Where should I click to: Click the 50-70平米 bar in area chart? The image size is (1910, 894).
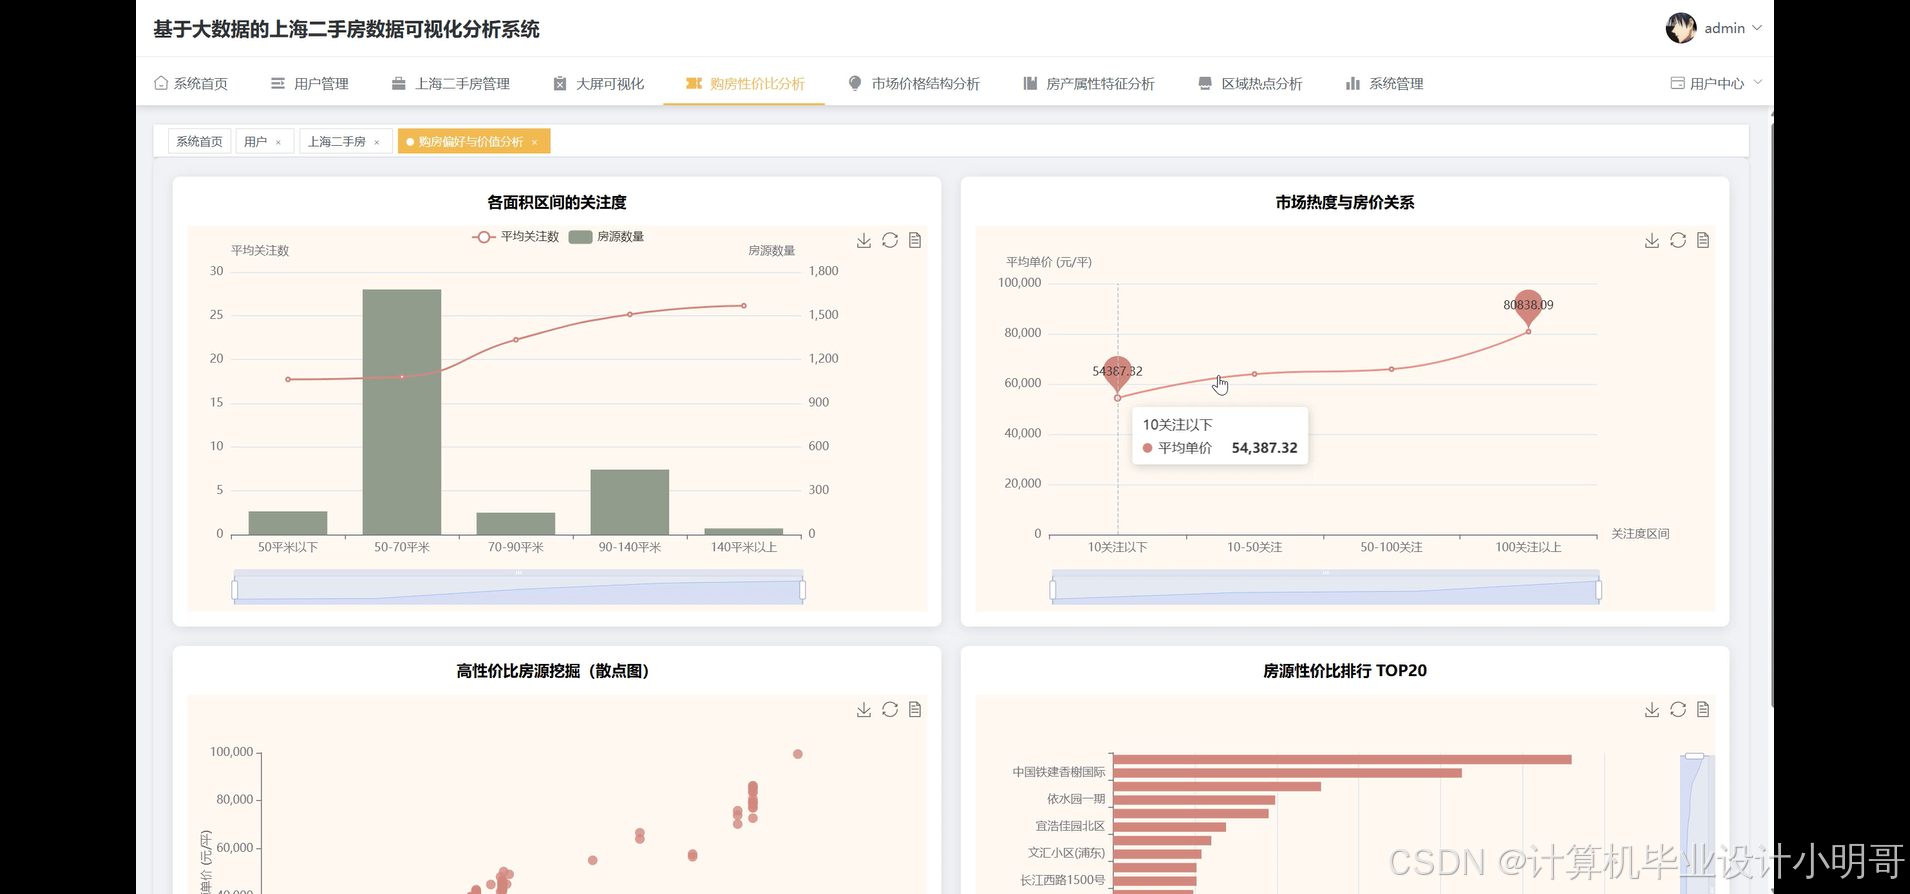(x=402, y=412)
